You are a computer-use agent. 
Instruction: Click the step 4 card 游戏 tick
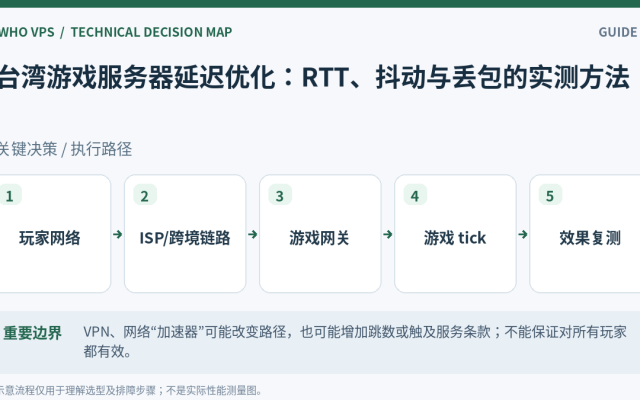coord(455,233)
